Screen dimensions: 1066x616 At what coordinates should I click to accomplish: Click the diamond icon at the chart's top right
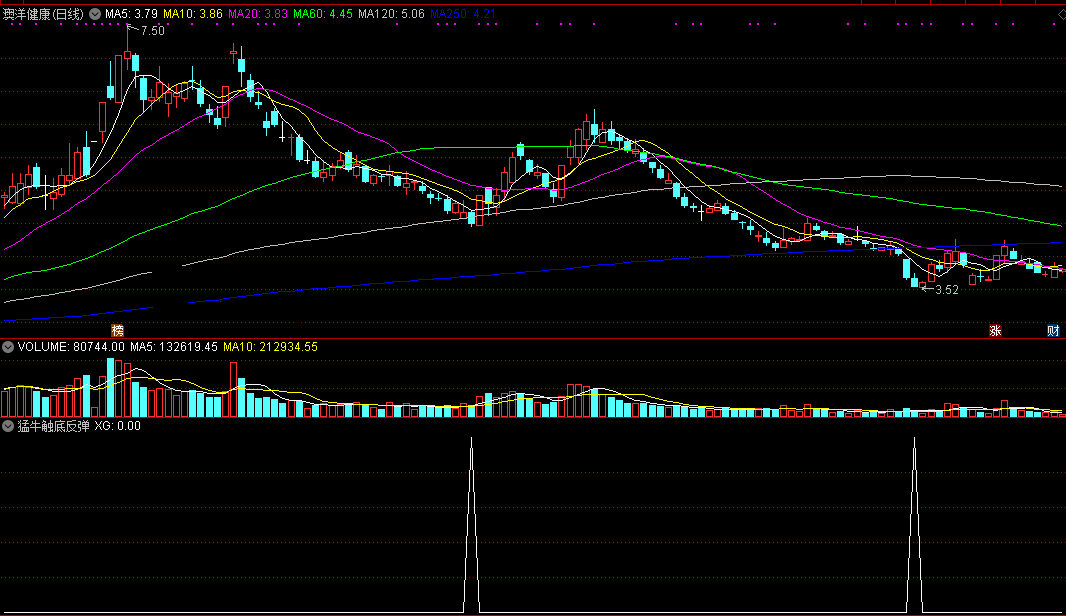pos(1061,14)
